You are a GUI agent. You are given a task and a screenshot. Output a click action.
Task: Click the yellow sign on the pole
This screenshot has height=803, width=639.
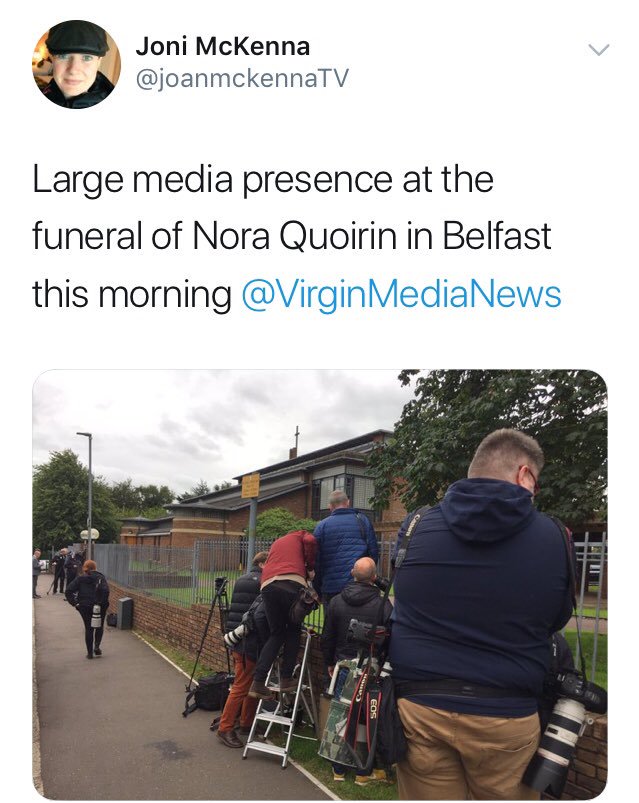(x=251, y=485)
